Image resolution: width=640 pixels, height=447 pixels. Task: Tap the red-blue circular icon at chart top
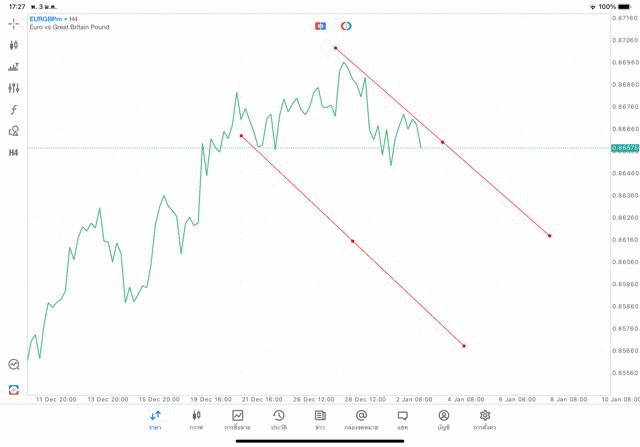346,25
